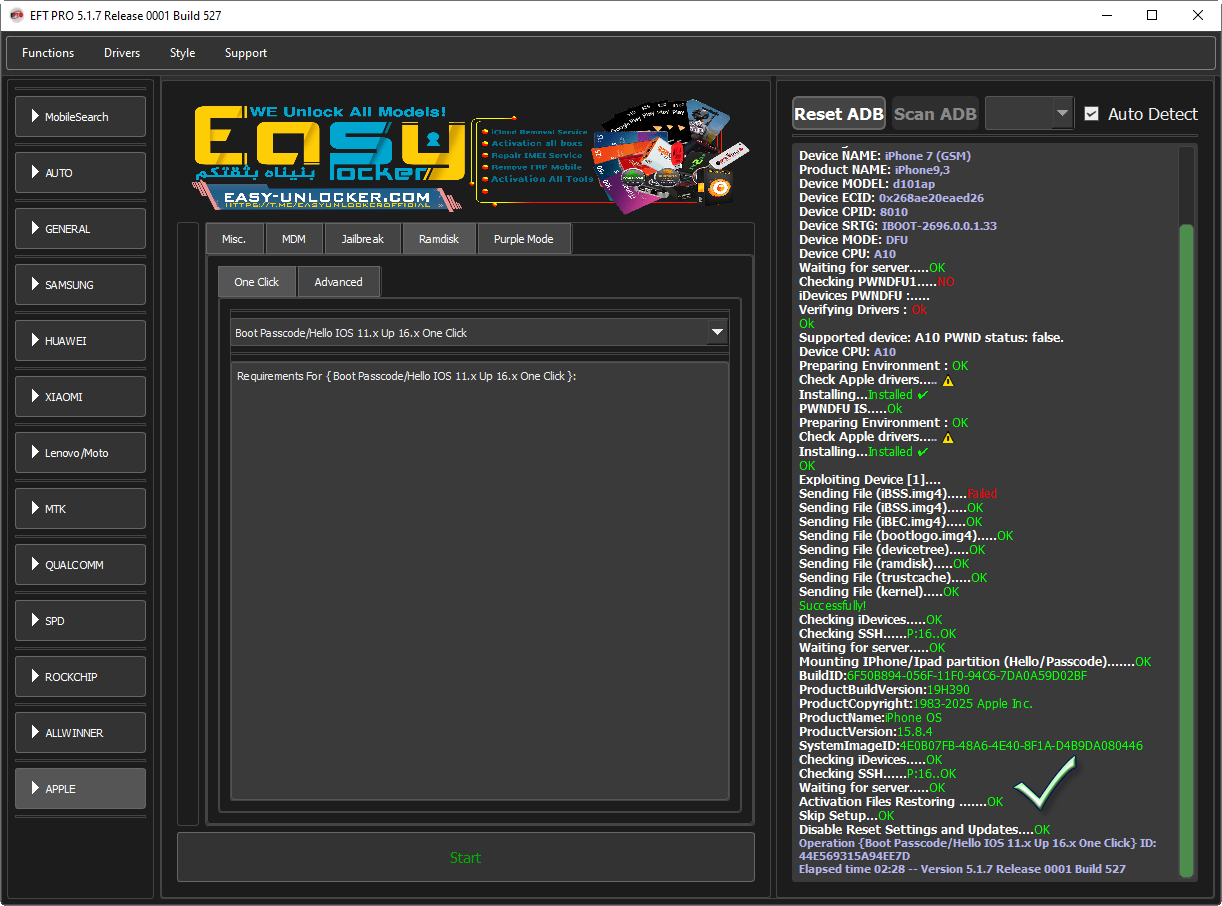The image size is (1222, 906).
Task: Expand the QUALCOMM section
Action: click(81, 565)
